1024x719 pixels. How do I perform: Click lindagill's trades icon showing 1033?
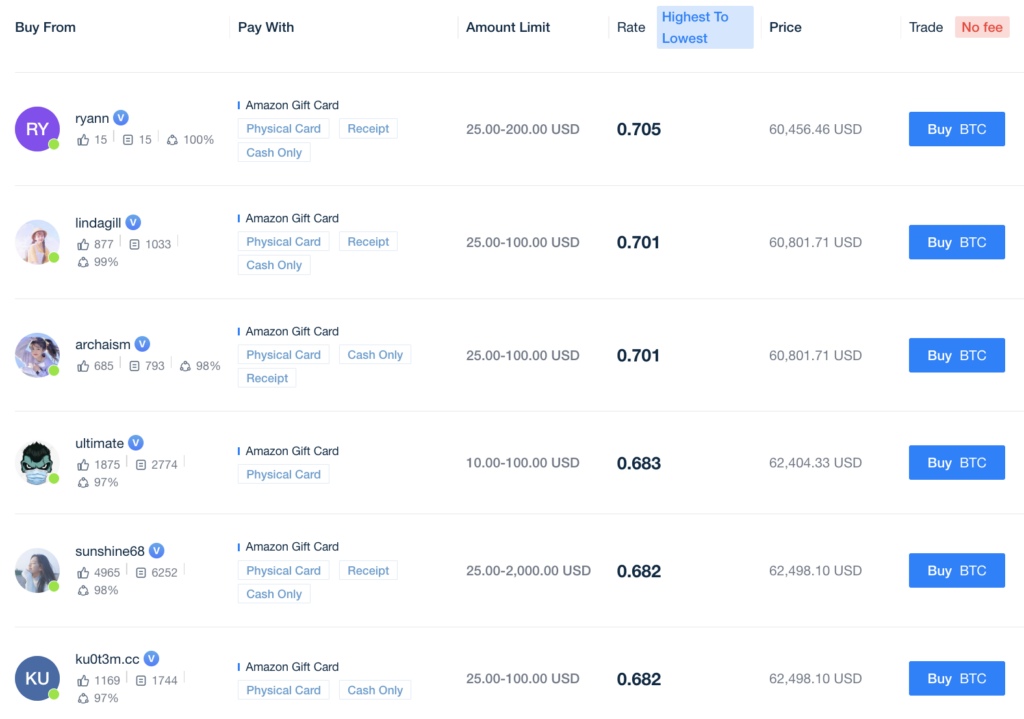[135, 244]
